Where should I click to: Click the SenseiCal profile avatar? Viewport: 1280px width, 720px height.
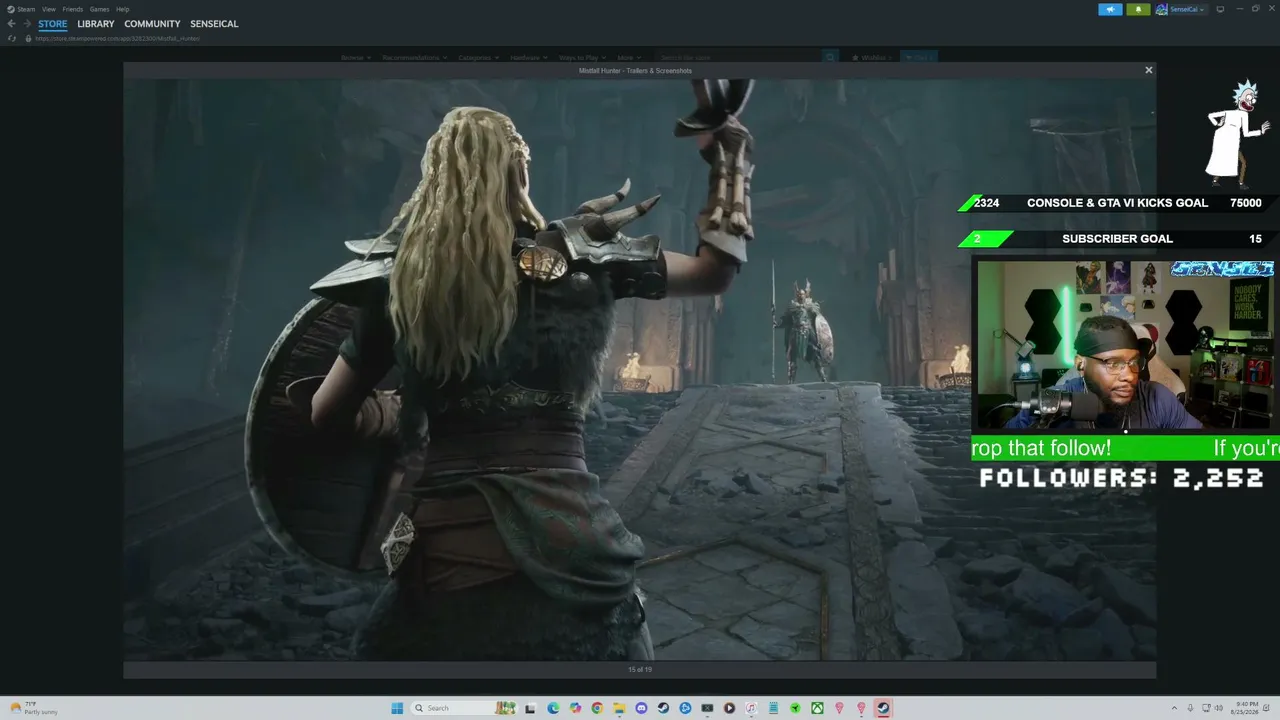coord(1161,9)
